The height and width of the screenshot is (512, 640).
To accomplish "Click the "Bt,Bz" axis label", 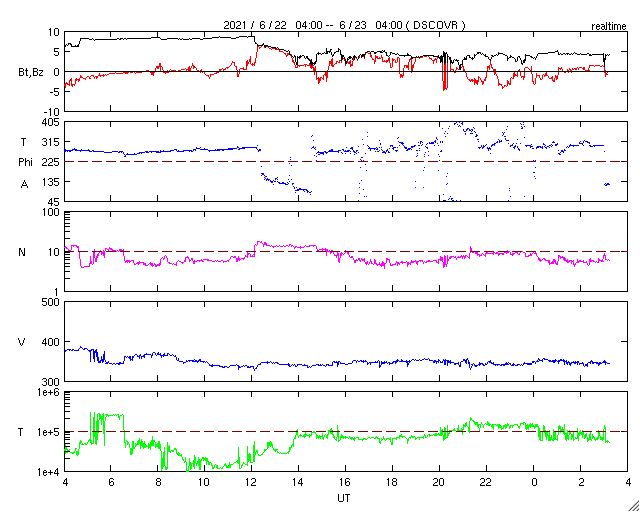I will coord(30,73).
